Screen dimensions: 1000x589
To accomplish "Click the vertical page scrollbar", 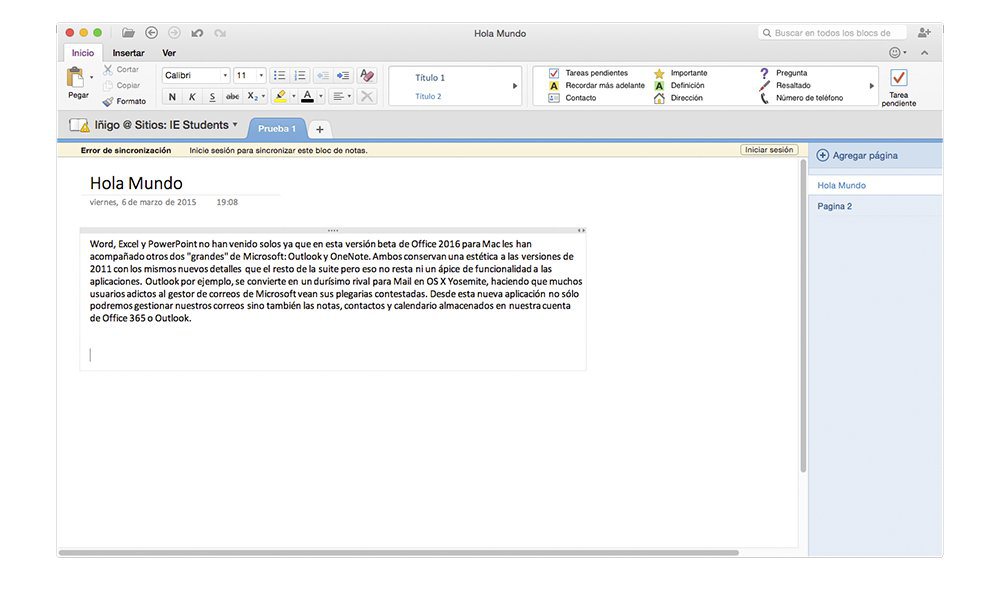I will (x=803, y=316).
